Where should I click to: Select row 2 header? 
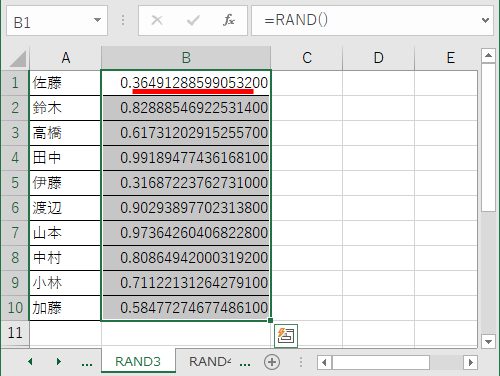15,108
